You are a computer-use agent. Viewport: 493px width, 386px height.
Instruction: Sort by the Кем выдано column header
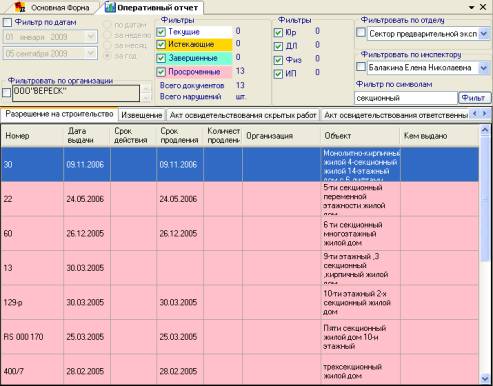[439, 136]
